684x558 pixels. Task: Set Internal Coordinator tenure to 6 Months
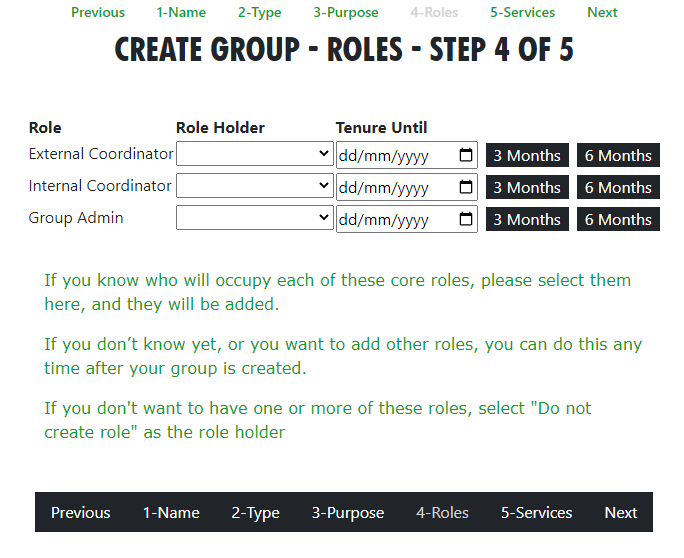pyautogui.click(x=618, y=187)
